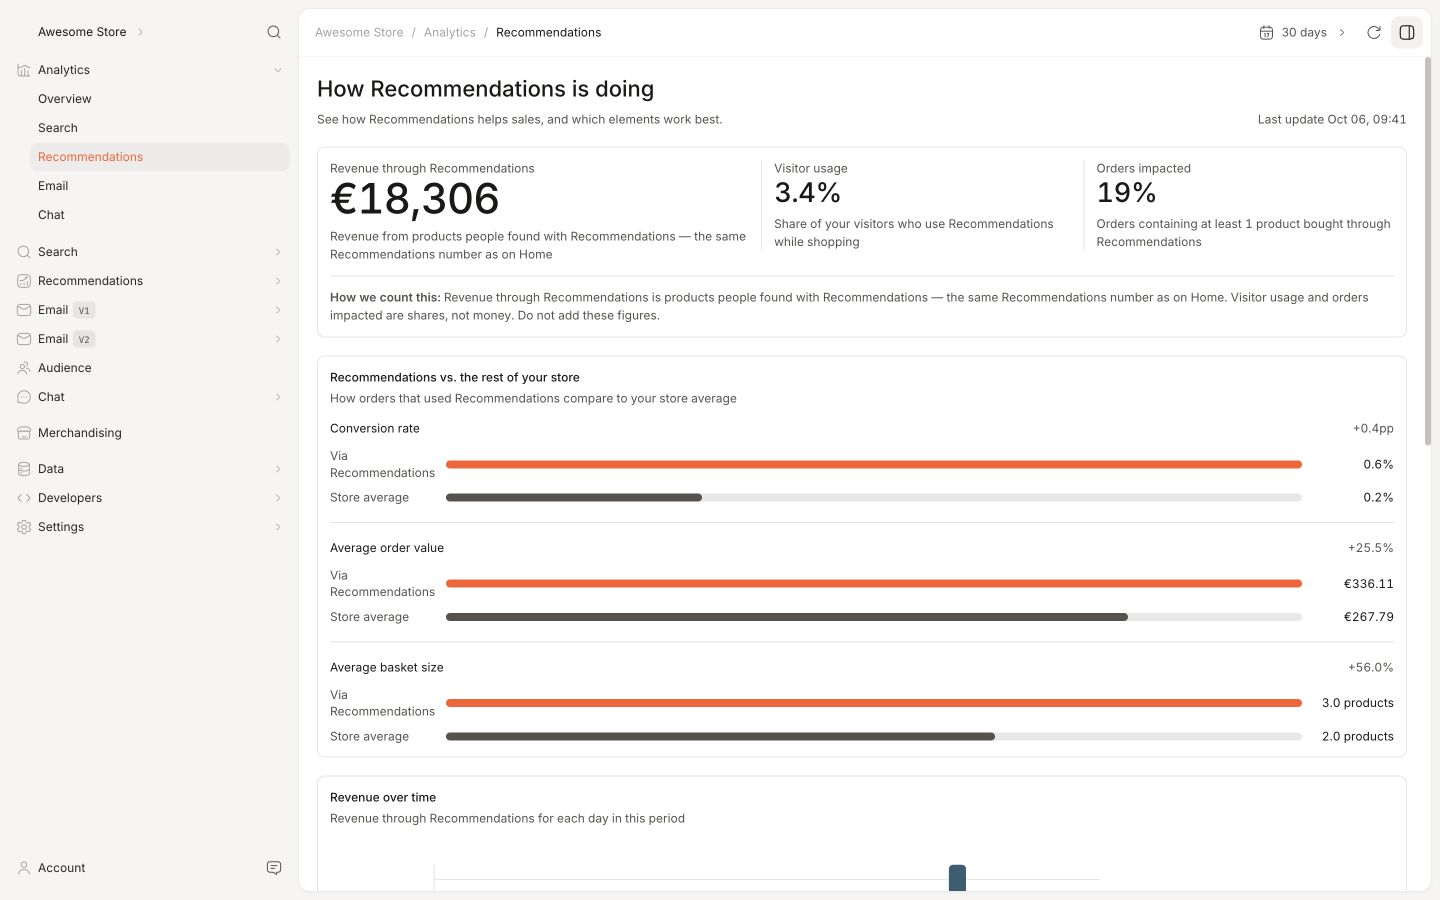Expand the Chat section chevron

278,397
